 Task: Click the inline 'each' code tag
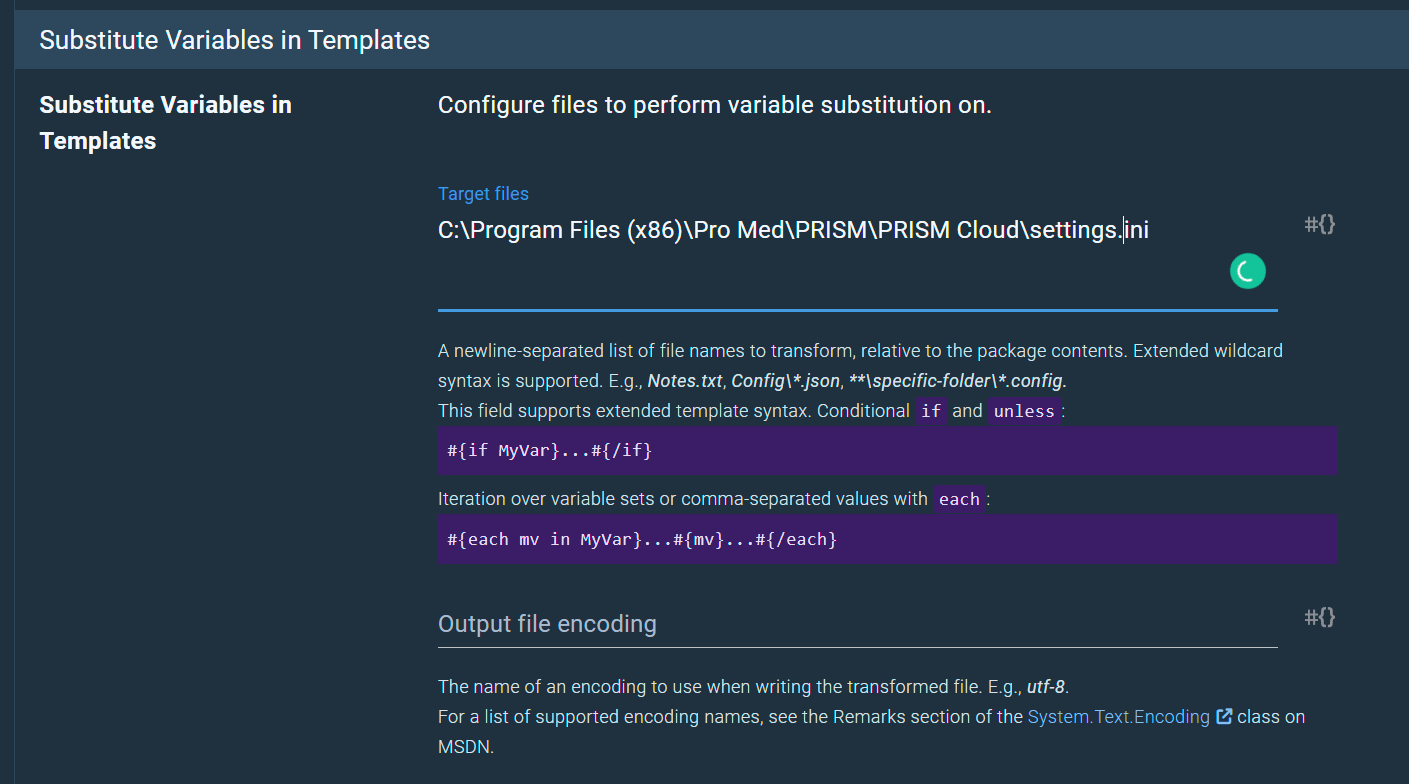pos(959,499)
